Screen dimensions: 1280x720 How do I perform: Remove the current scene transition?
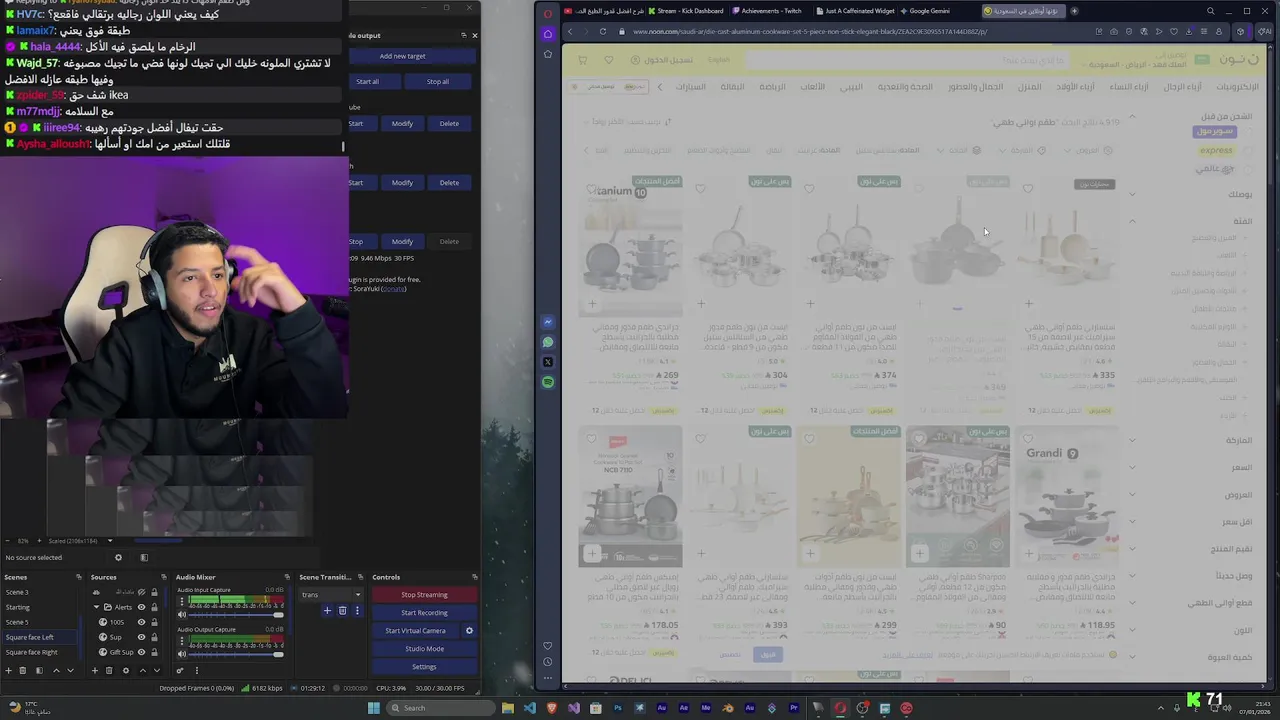pyautogui.click(x=342, y=611)
